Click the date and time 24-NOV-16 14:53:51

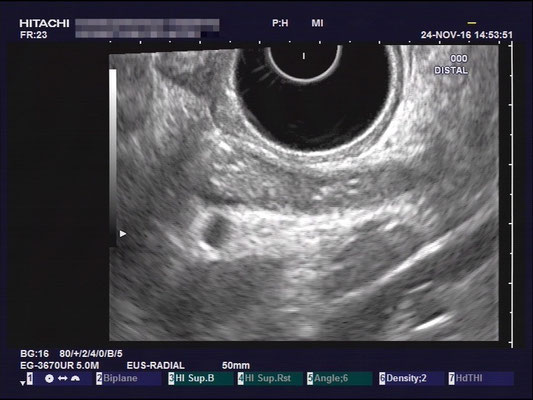(x=466, y=35)
